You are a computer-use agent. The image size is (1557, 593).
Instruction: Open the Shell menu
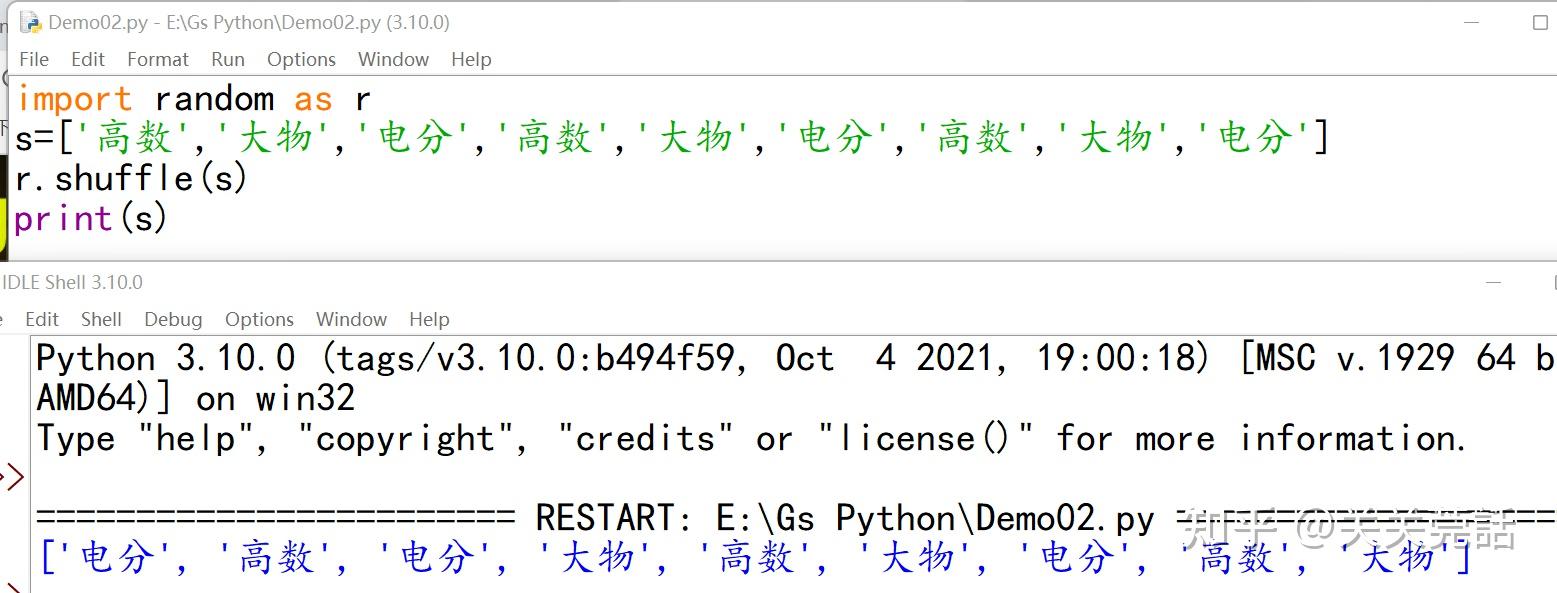click(101, 319)
